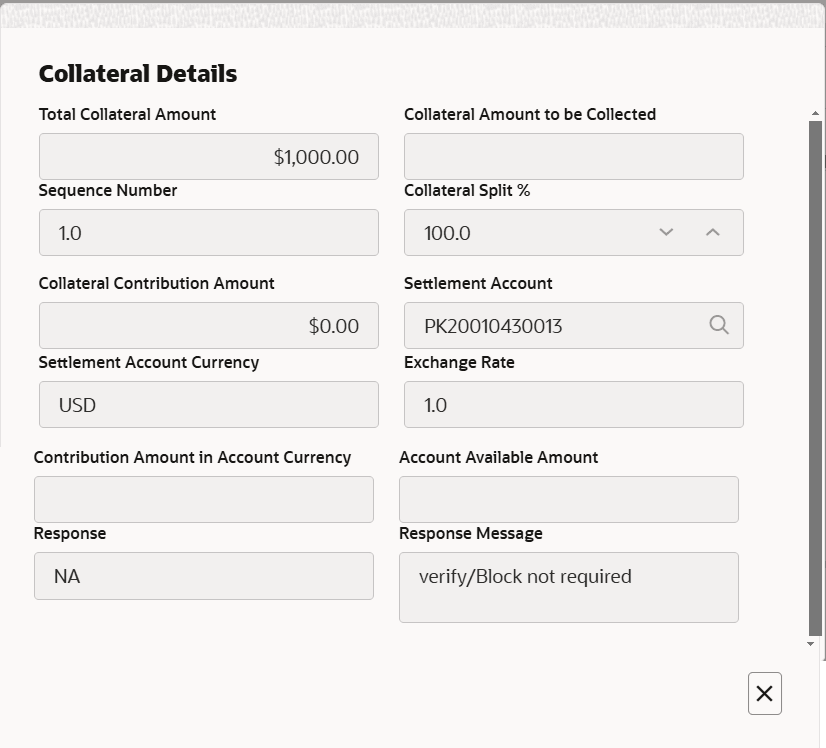Select the Account Available Amount field
Screen dimensions: 826x748
pos(568,499)
